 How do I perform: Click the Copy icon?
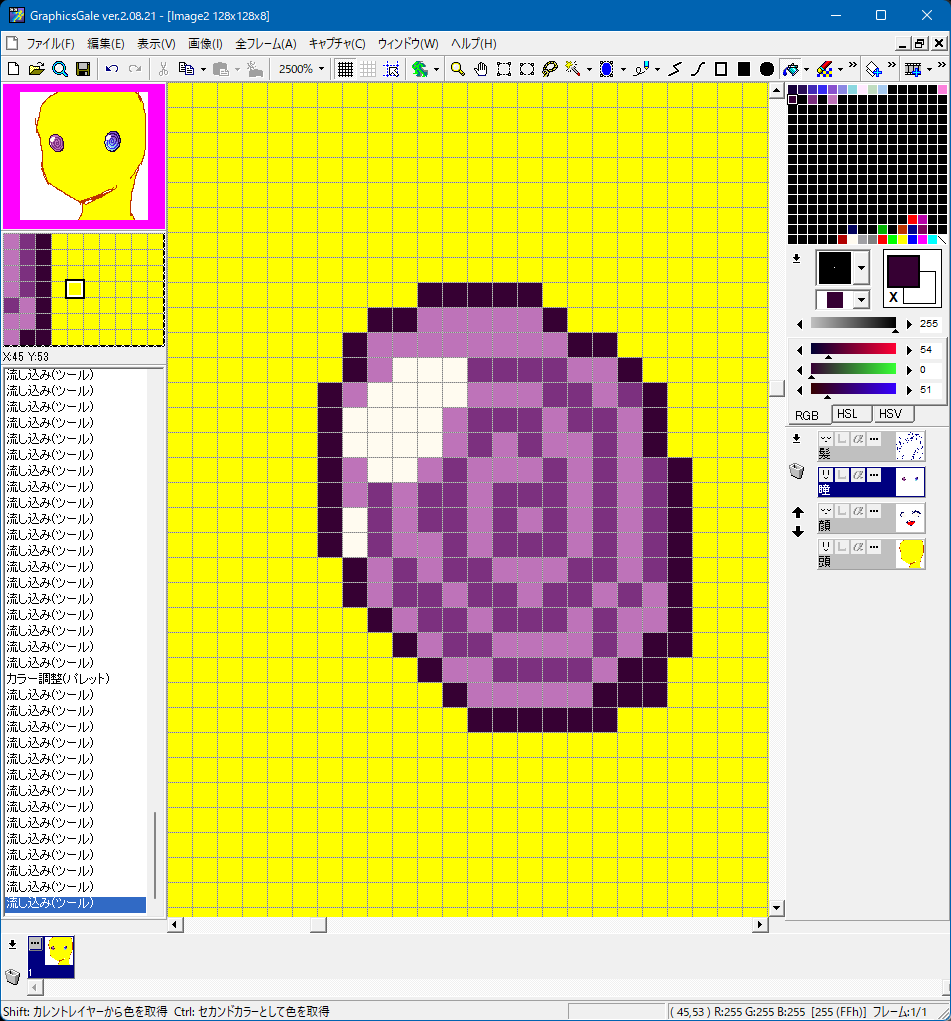[186, 69]
